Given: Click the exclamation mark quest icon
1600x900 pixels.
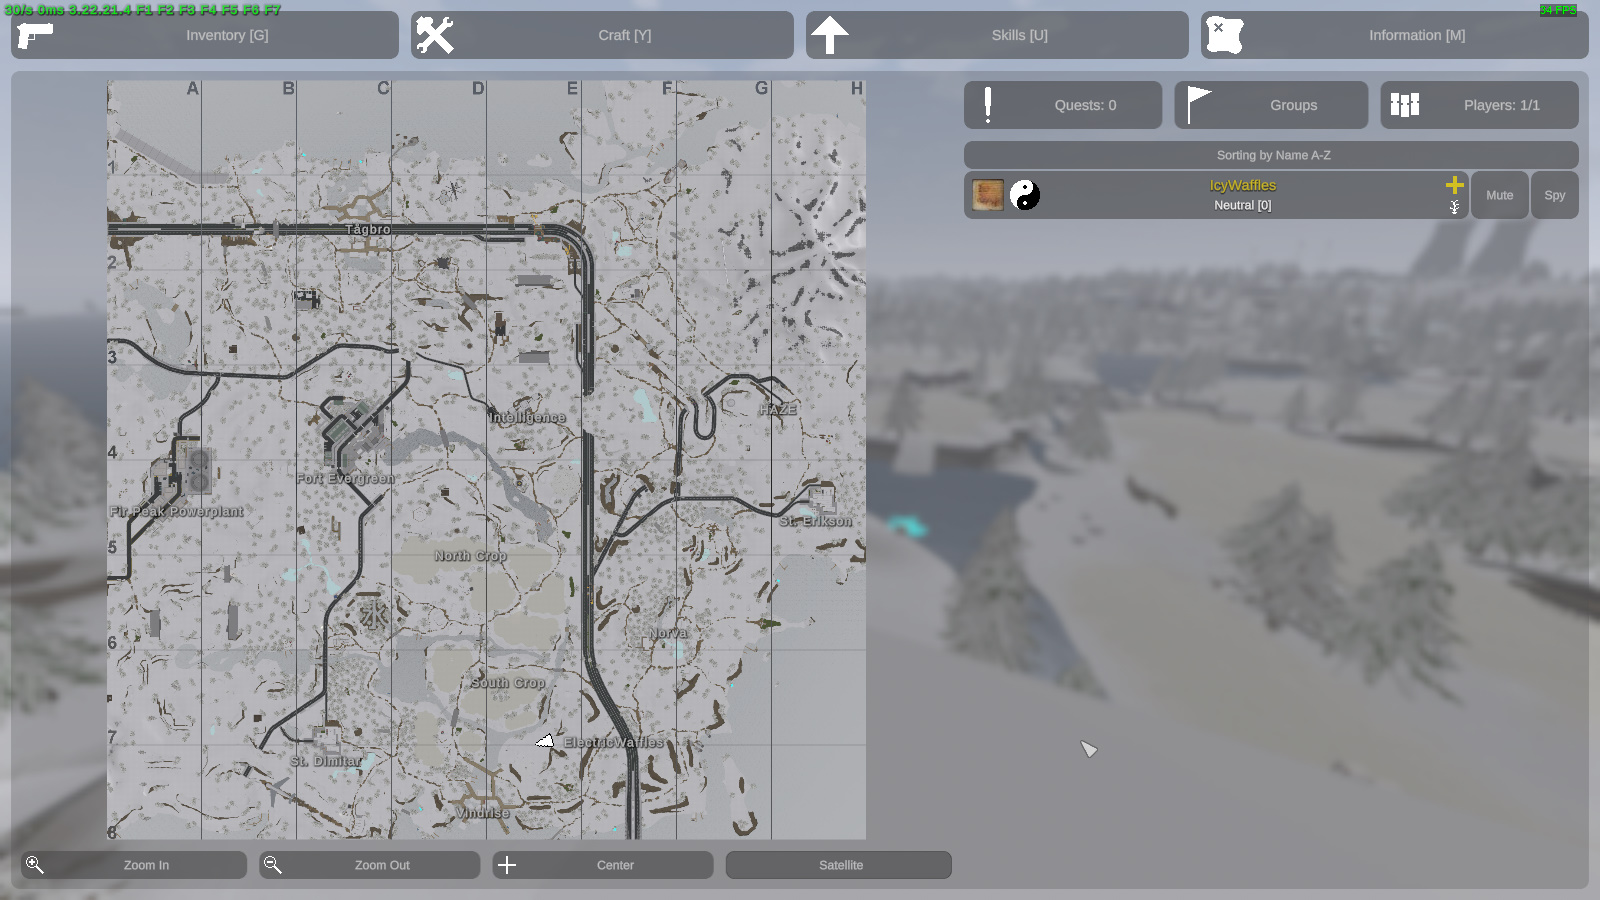Looking at the screenshot, I should pyautogui.click(x=988, y=105).
